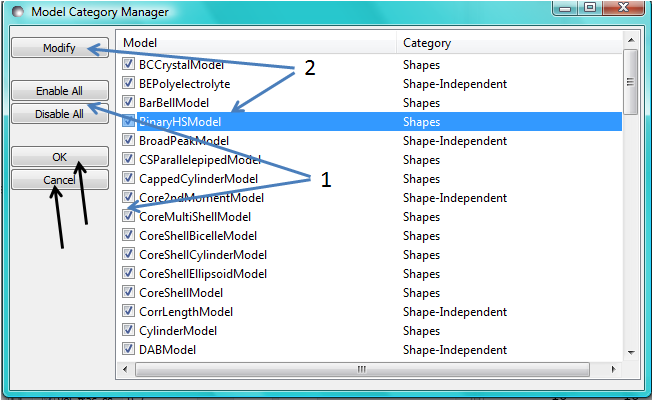Toggle the DABModel checkbox
Image resolution: width=653 pixels, height=401 pixels.
tap(128, 349)
